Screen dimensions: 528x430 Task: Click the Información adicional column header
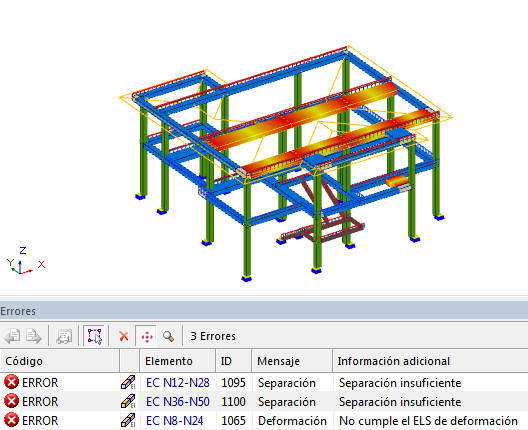[430, 361]
